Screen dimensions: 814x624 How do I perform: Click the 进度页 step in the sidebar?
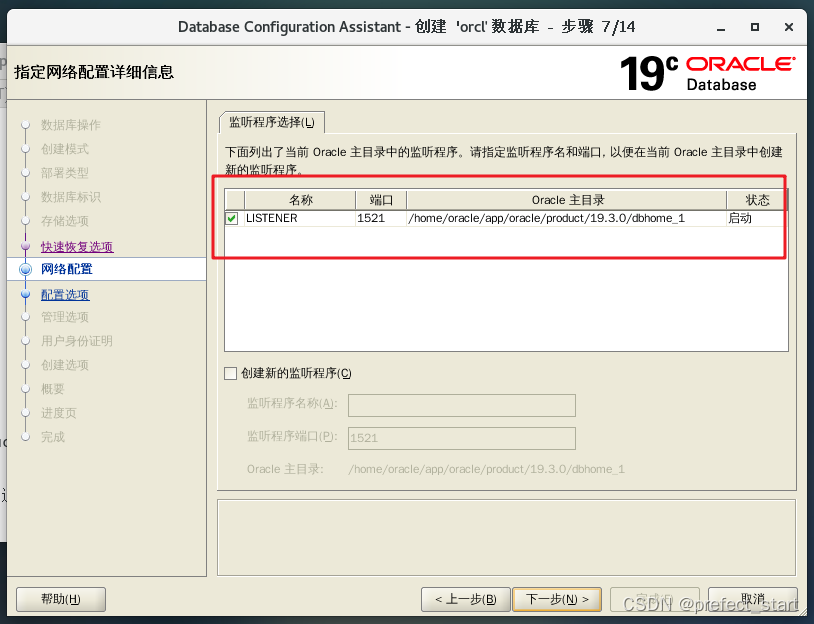click(59, 413)
